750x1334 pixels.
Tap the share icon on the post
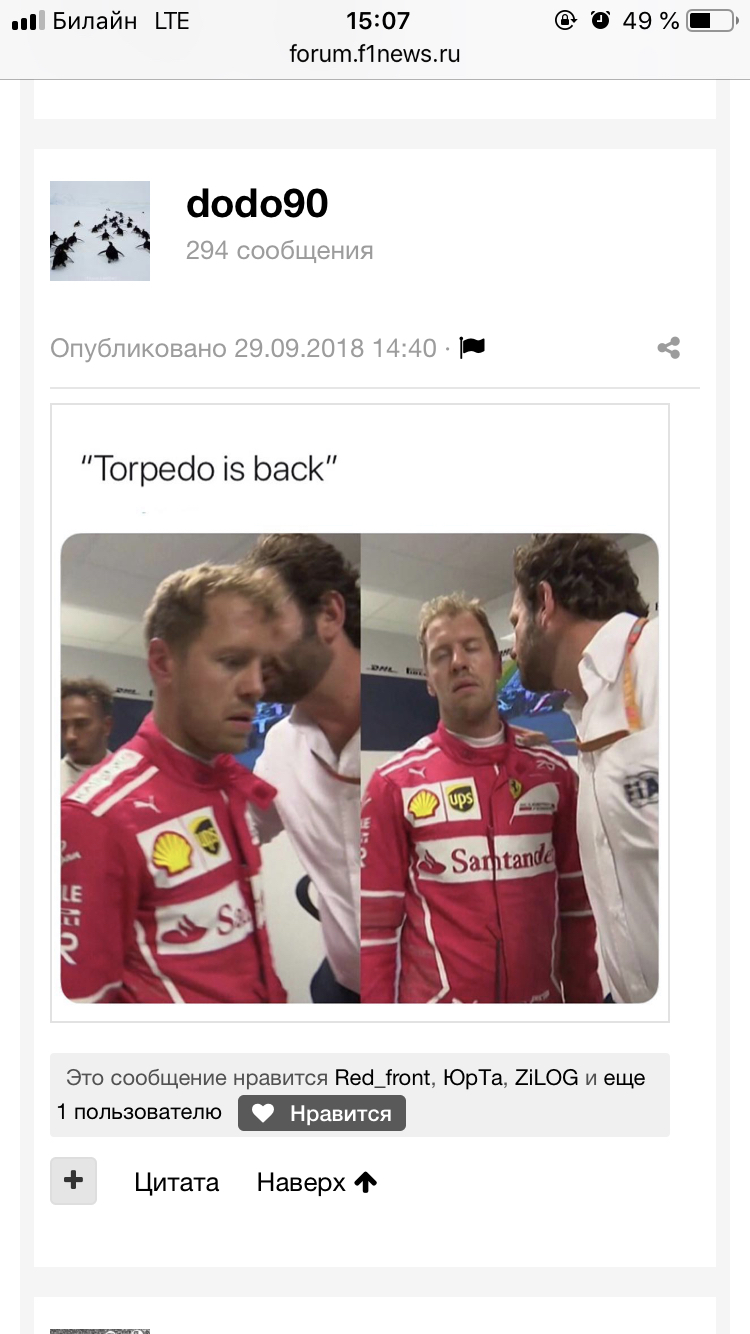(669, 348)
